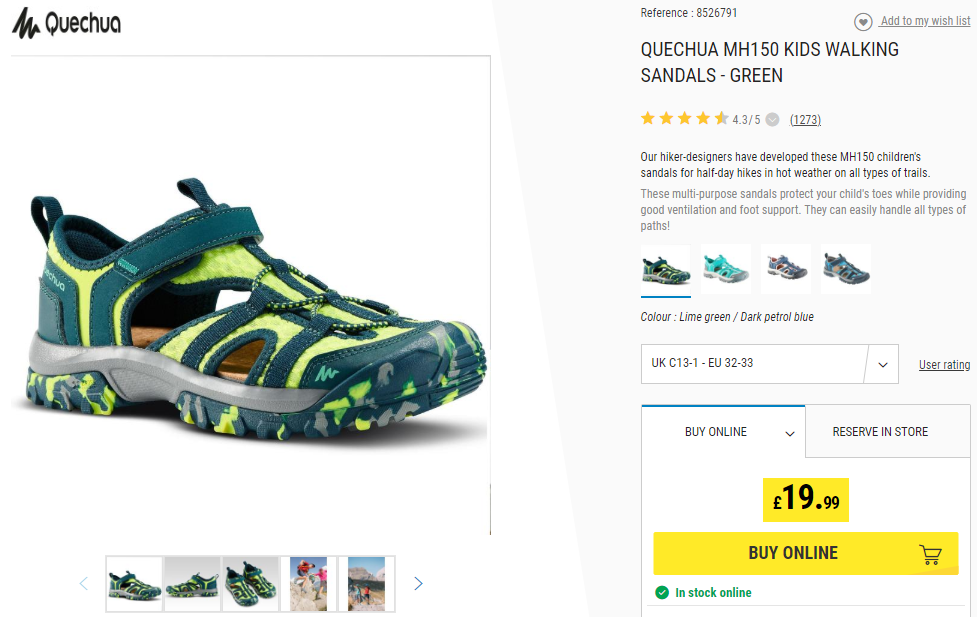Expand the Buy Online tab chevron
The height and width of the screenshot is (617, 977).
click(x=789, y=434)
